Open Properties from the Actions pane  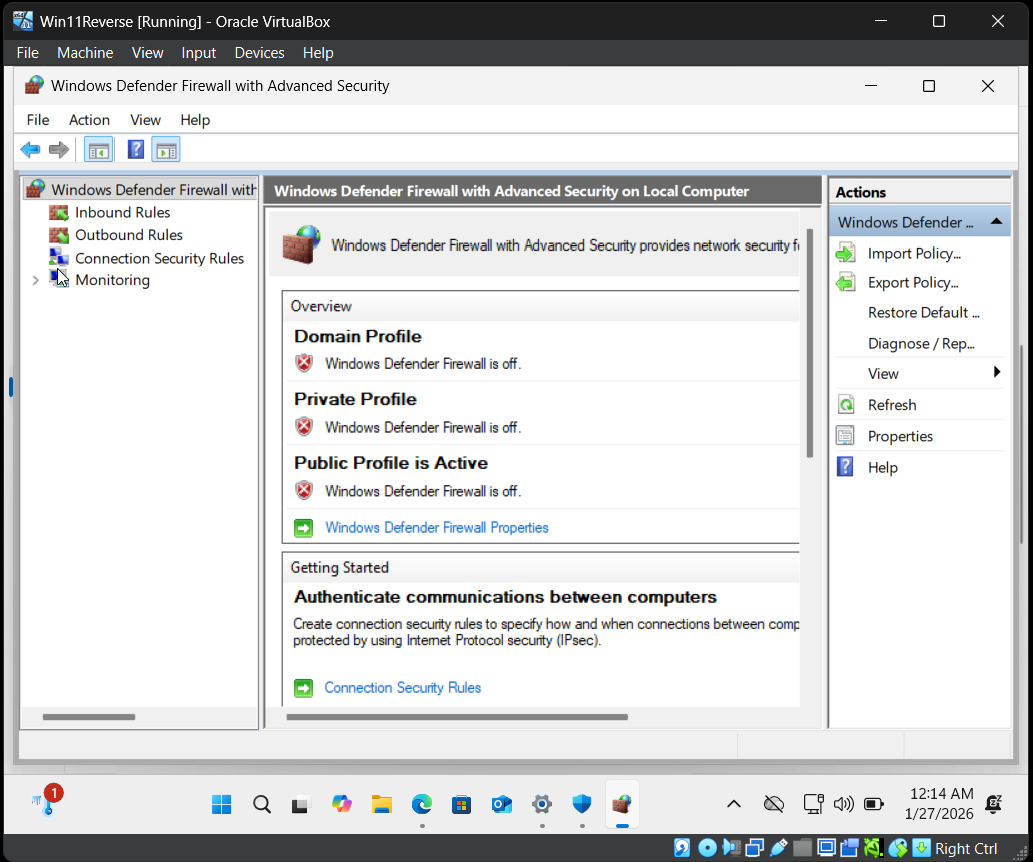900,436
